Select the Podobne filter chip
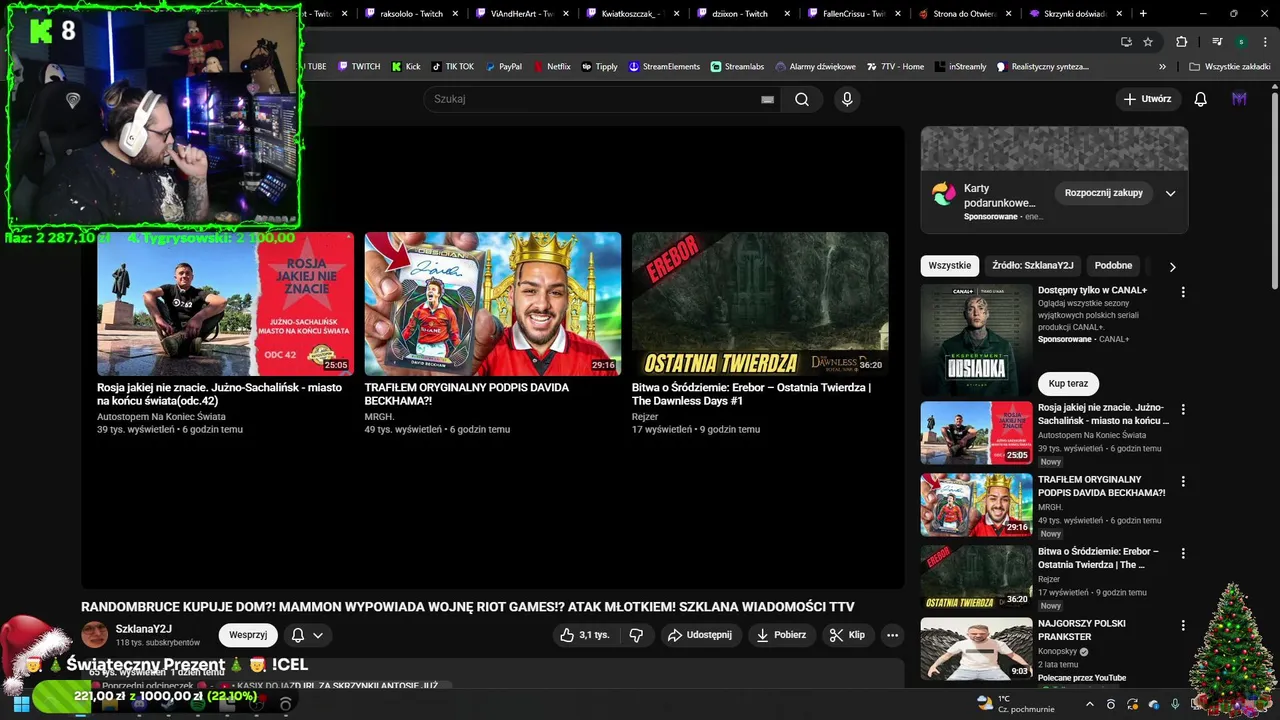1280x720 pixels. coord(1113,266)
